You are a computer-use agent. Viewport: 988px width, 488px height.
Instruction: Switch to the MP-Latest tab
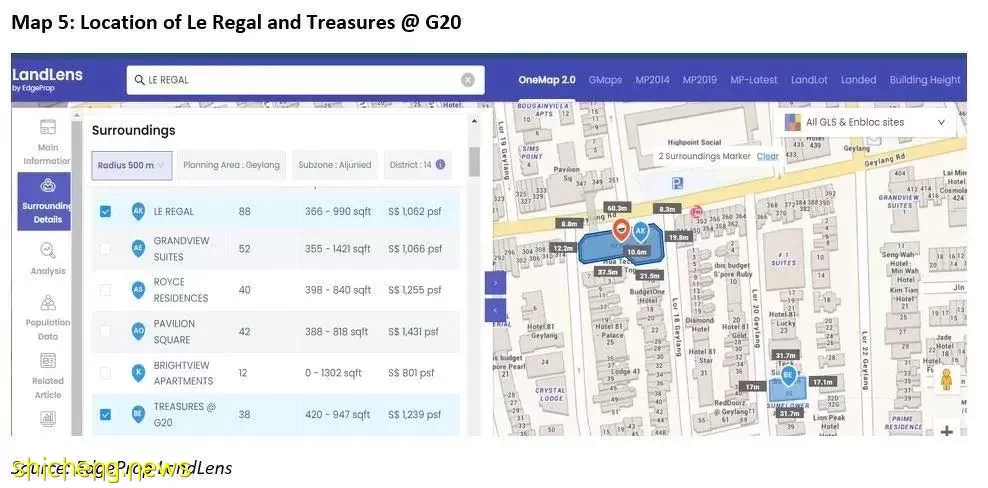[x=754, y=80]
